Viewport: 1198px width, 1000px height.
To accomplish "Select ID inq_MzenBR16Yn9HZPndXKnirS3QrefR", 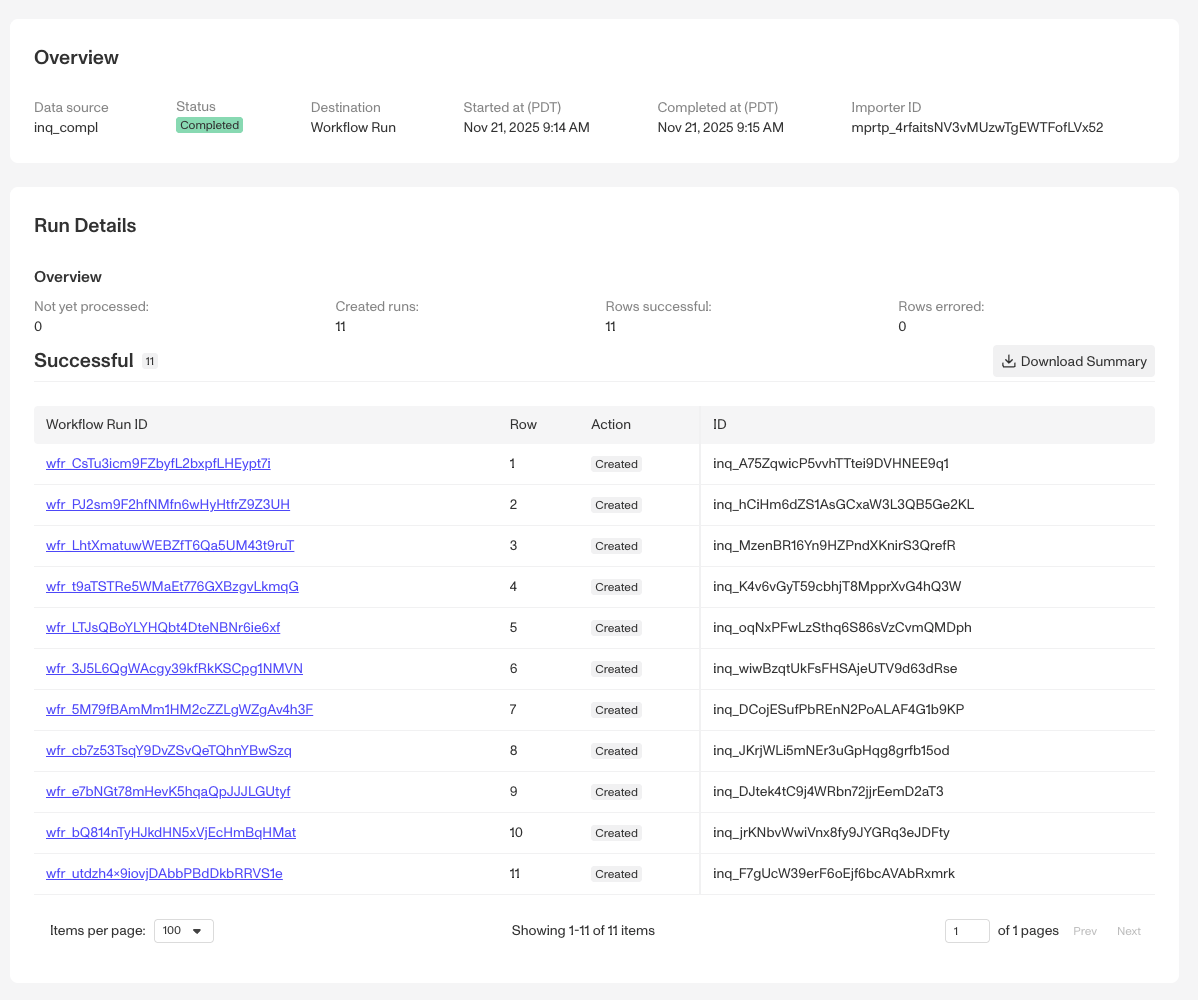I will pyautogui.click(x=834, y=545).
